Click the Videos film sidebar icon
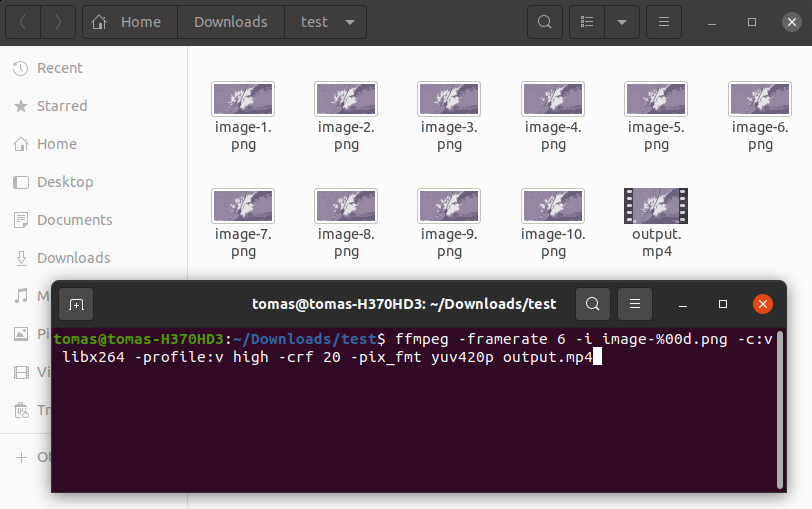812x509 pixels. 21,372
